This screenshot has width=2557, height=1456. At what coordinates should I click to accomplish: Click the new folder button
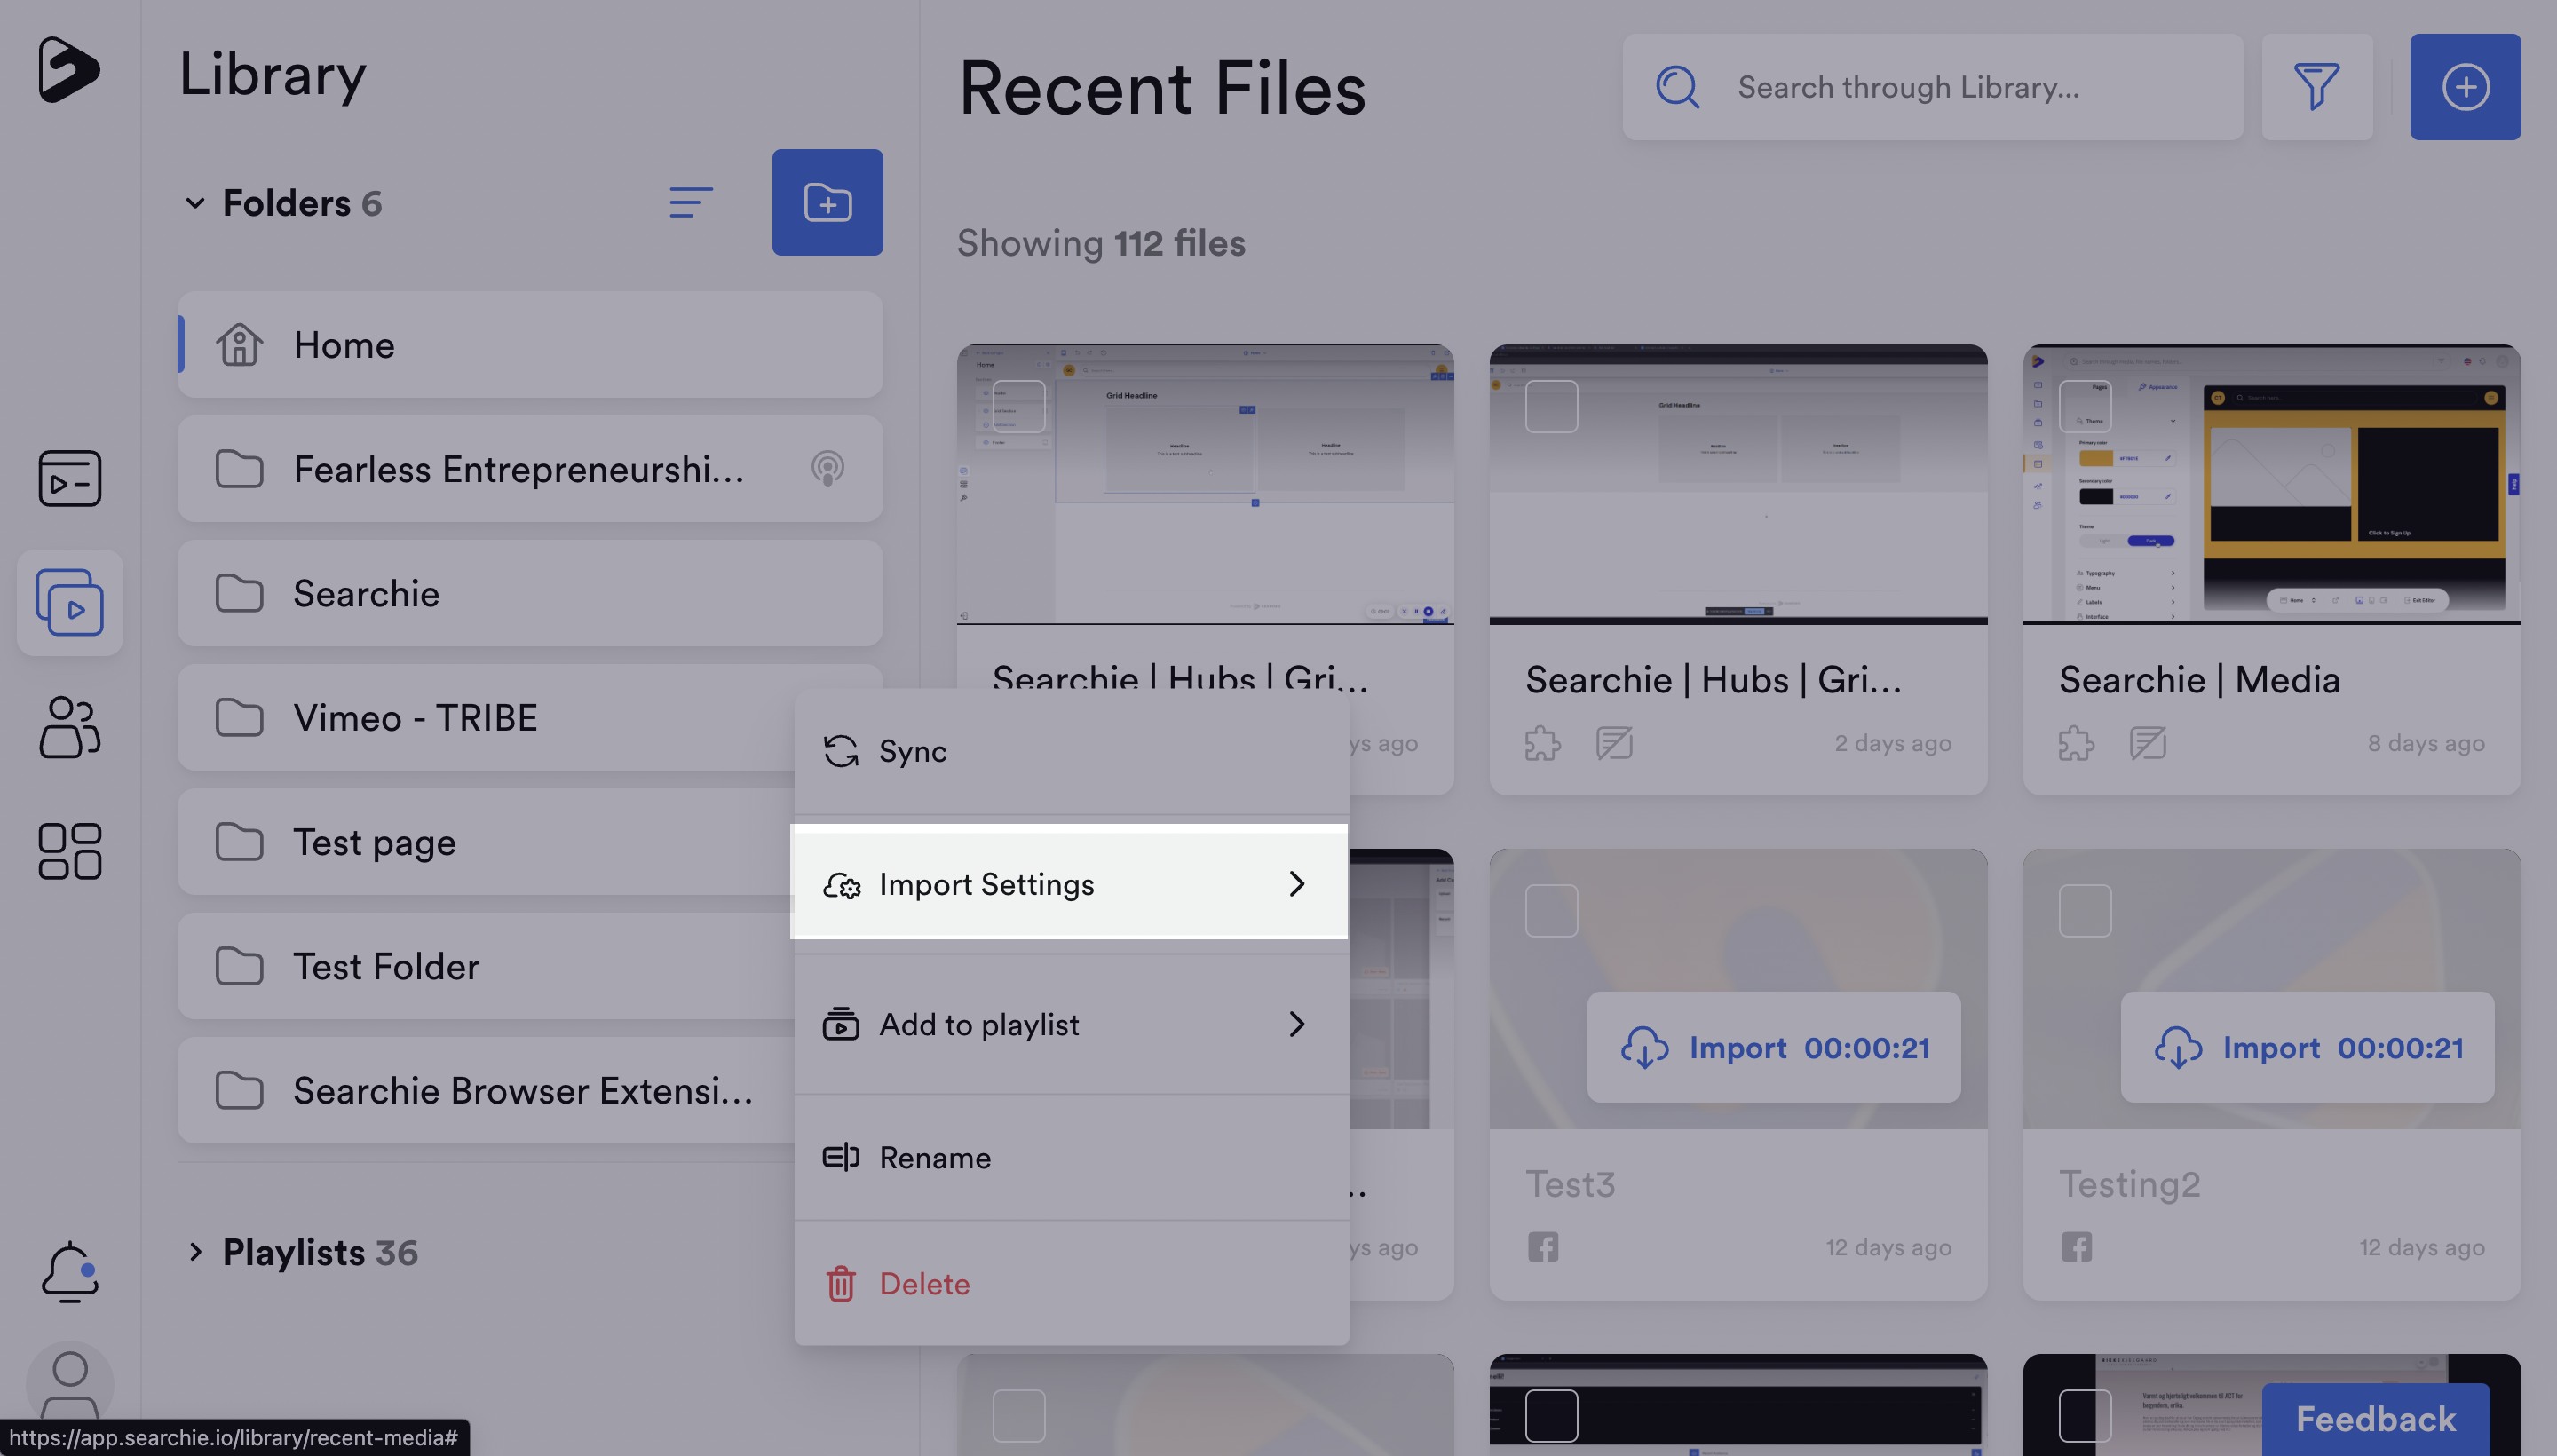coord(827,202)
